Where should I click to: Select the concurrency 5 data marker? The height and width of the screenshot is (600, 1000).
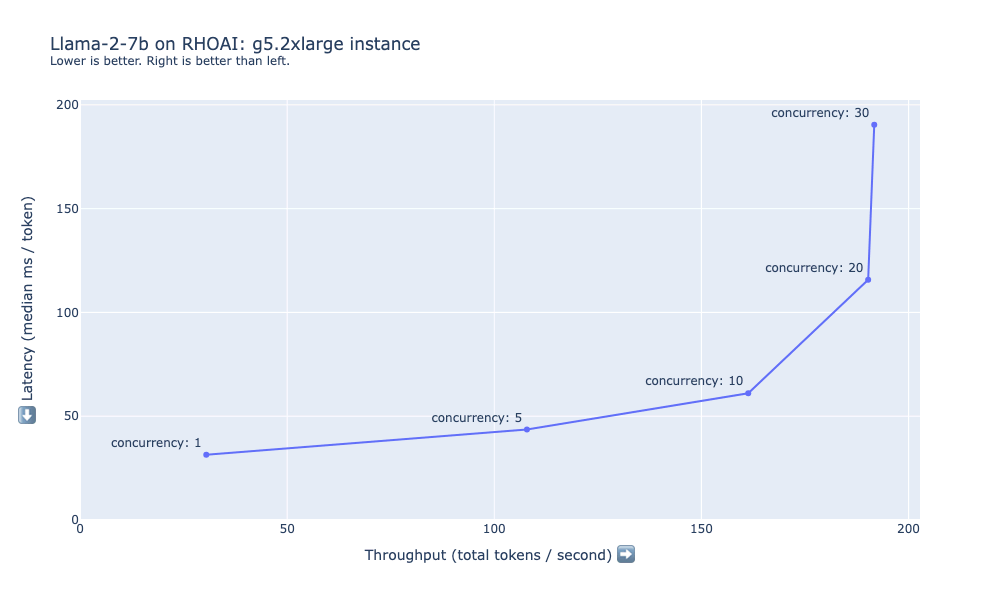[527, 430]
